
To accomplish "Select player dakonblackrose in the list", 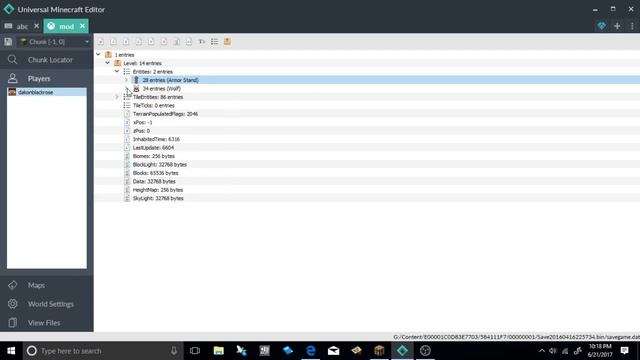I will coord(47,92).
